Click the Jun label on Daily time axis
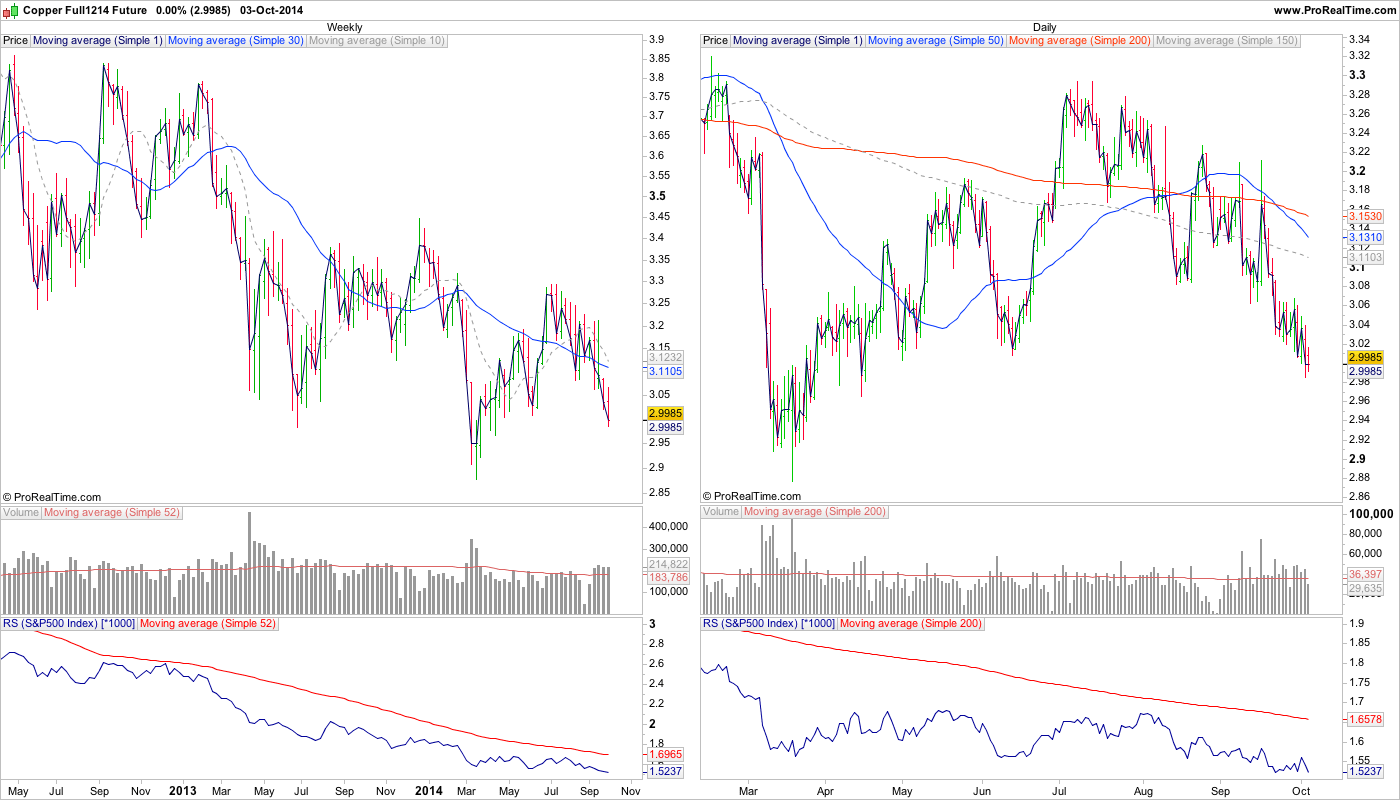1400x800 pixels. (x=980, y=790)
